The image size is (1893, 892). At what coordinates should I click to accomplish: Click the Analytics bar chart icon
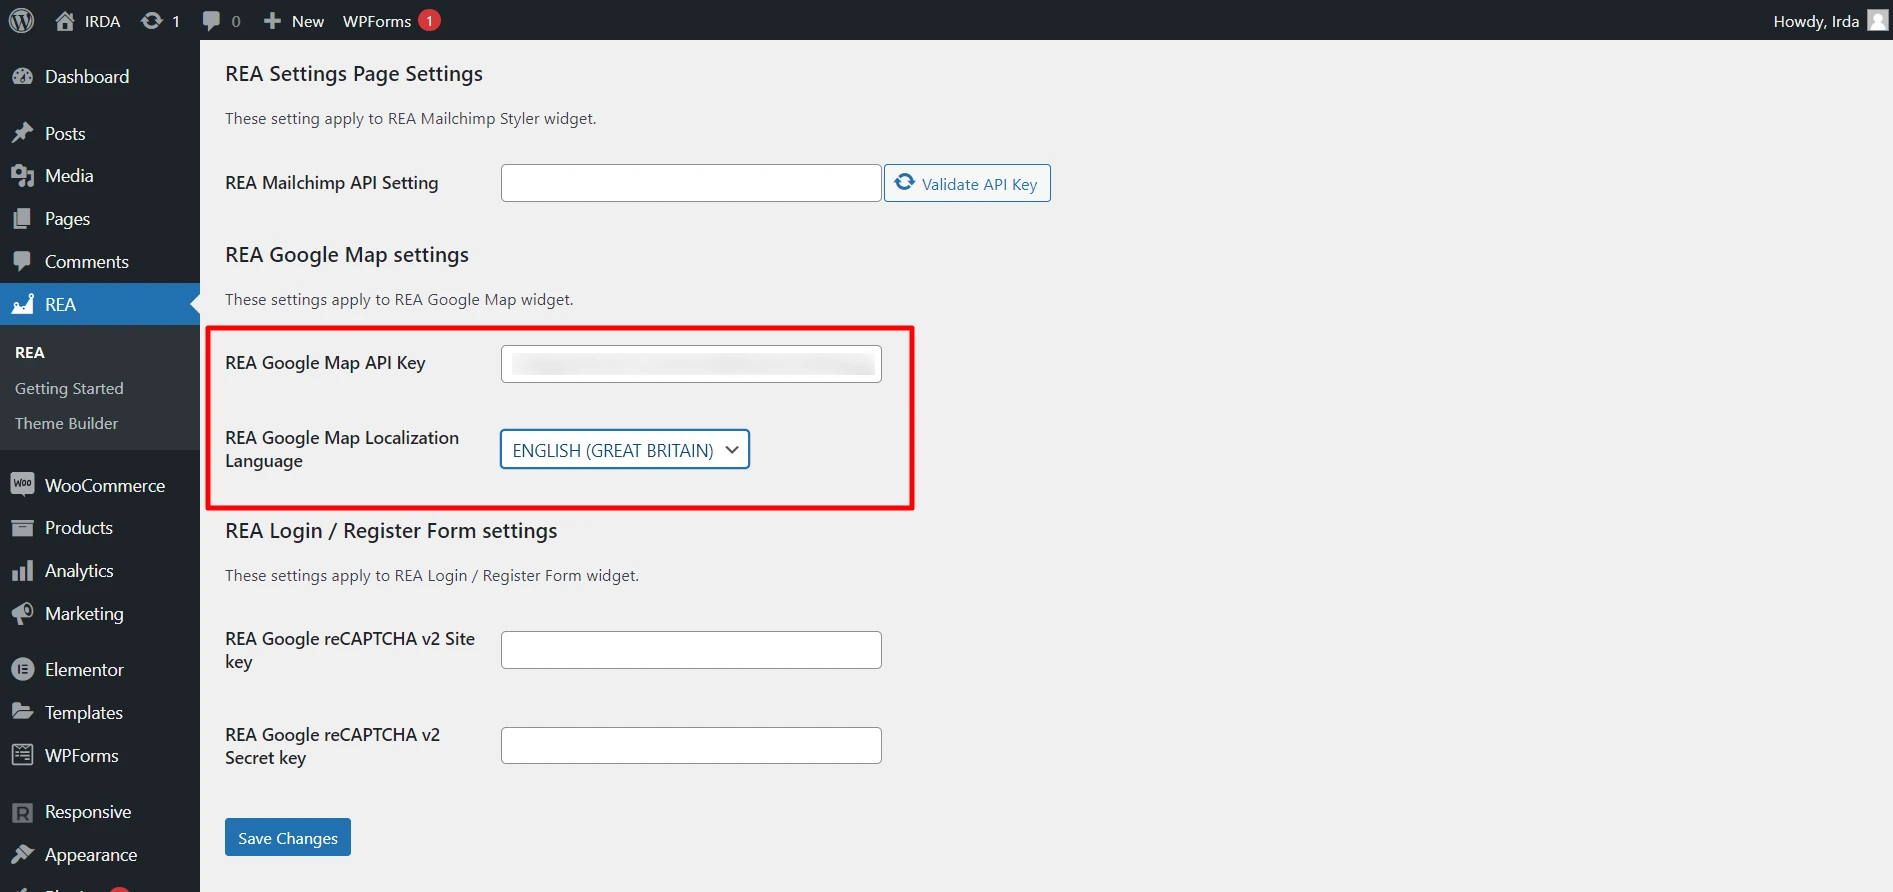pyautogui.click(x=23, y=571)
